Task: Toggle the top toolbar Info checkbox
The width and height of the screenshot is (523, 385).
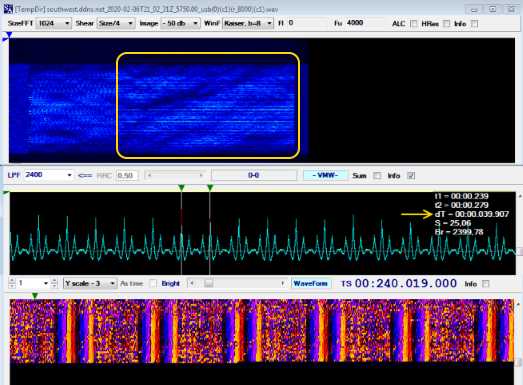Action: 474,24
